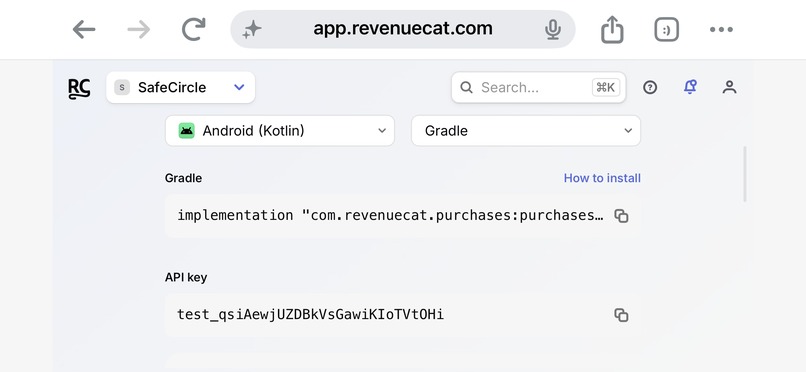The image size is (806, 372).
Task: Click the app.revenuecat.com address bar
Action: 402,29
